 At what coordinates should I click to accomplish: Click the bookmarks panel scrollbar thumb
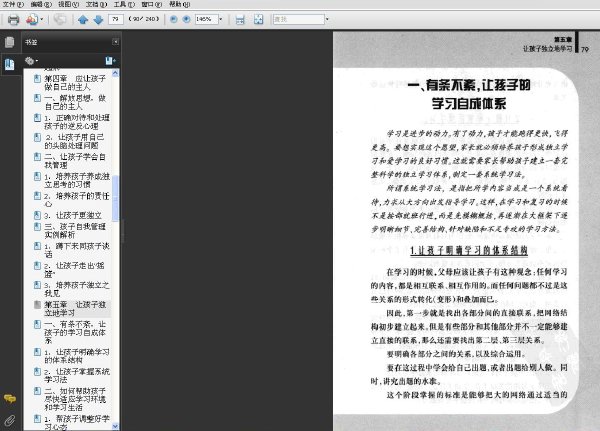pyautogui.click(x=116, y=199)
